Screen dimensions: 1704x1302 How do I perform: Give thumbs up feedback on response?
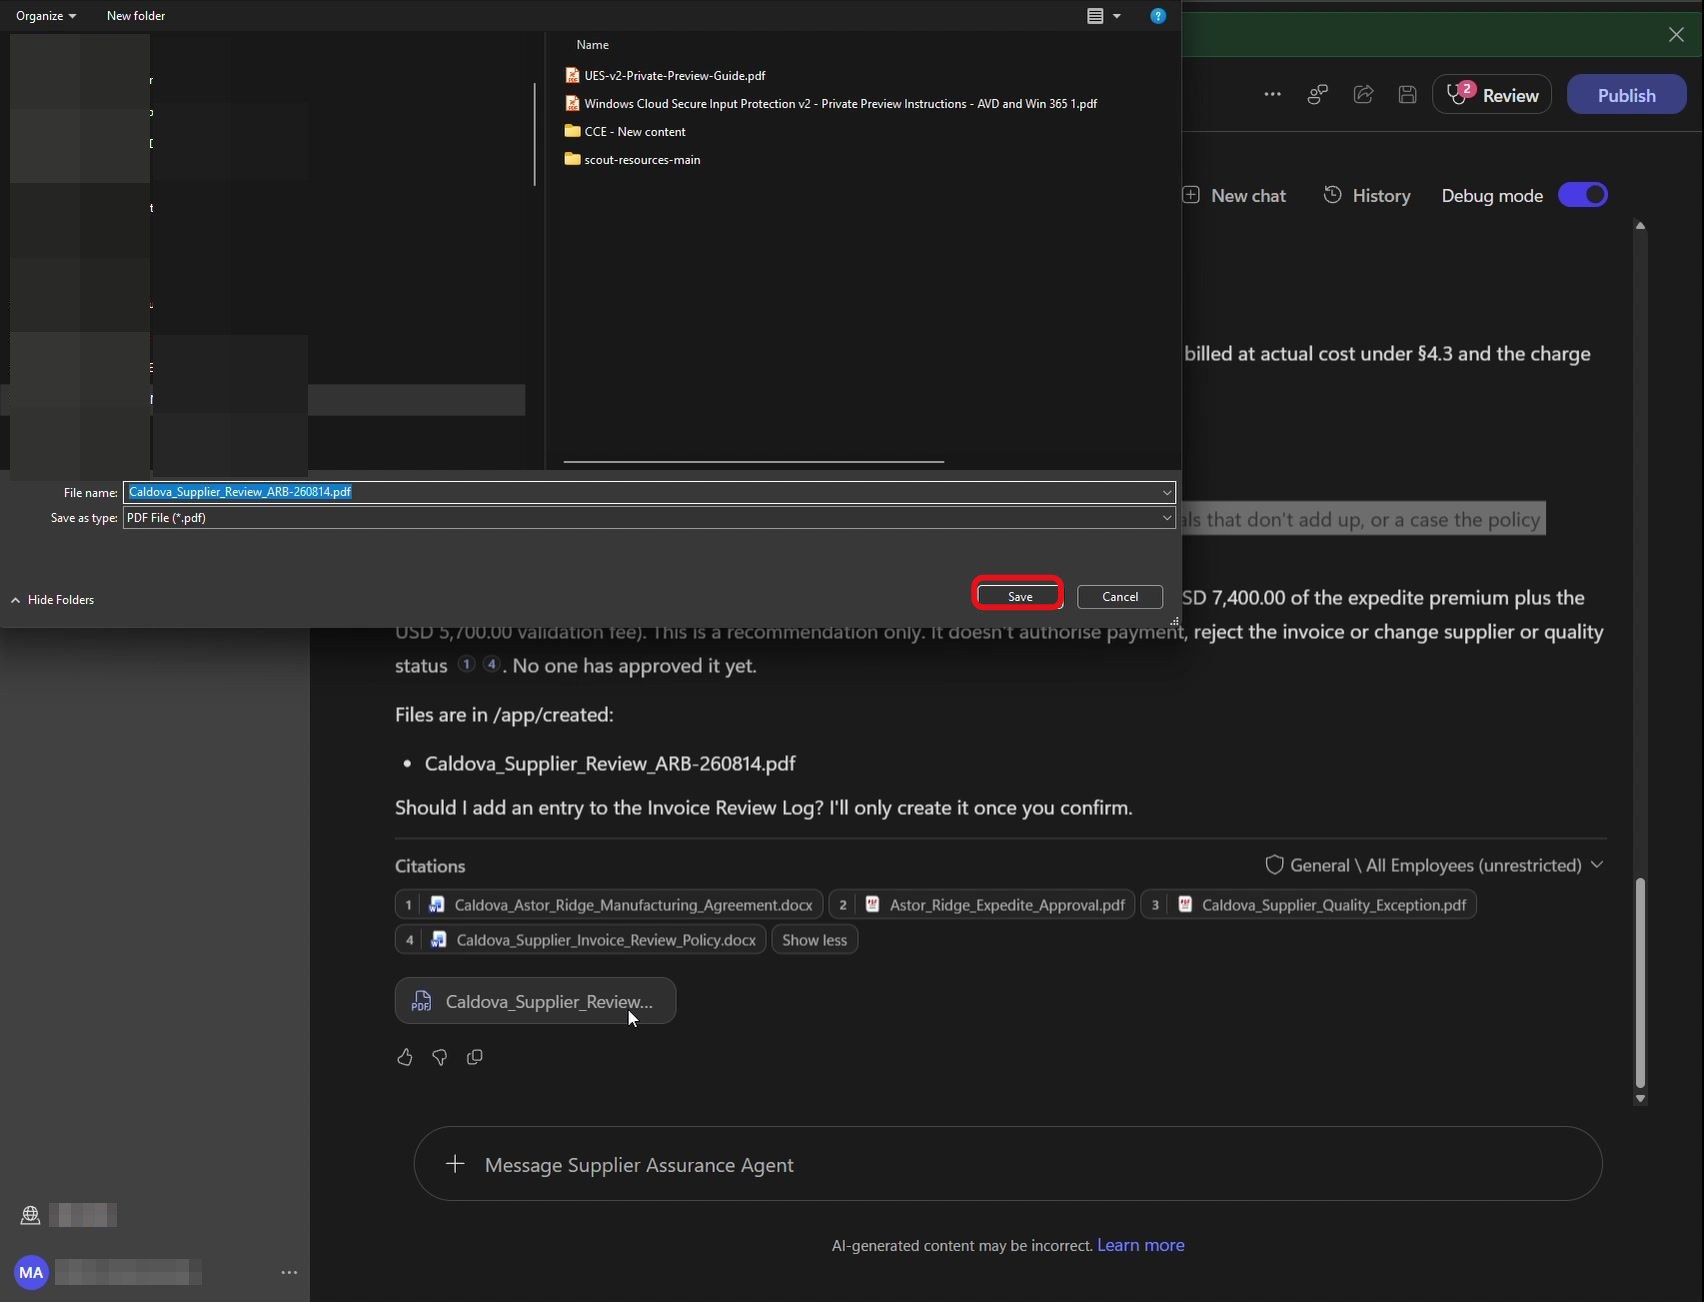tap(405, 1057)
